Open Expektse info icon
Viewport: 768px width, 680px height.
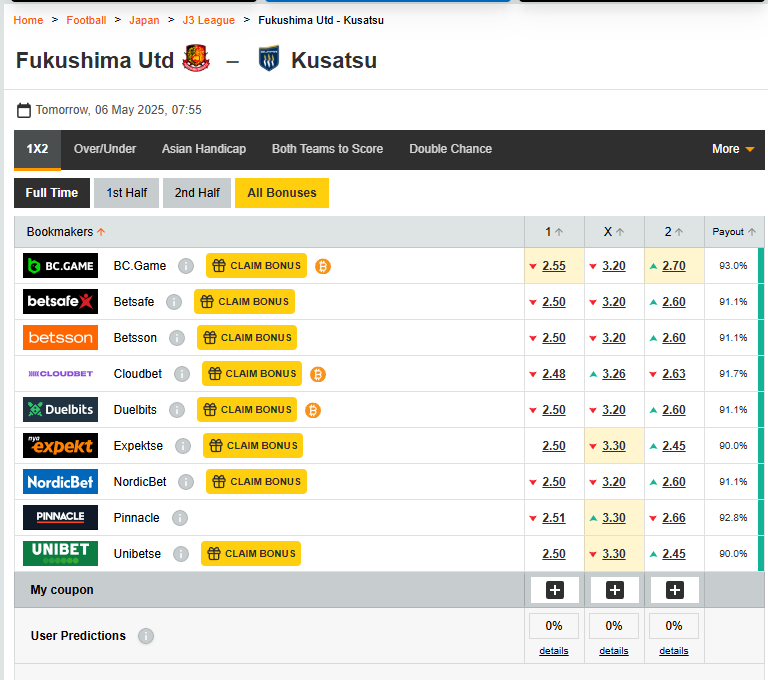click(183, 446)
